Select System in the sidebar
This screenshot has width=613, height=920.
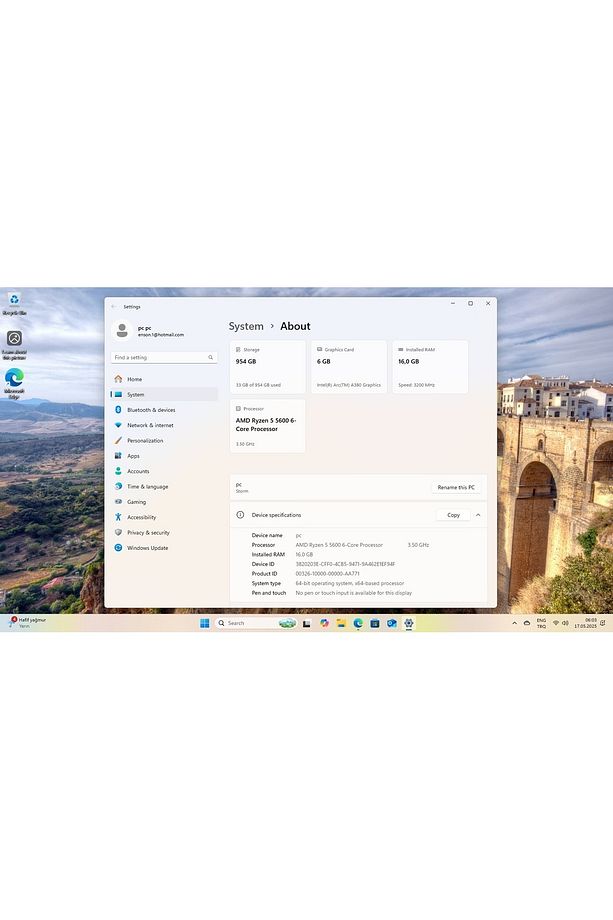[x=164, y=394]
